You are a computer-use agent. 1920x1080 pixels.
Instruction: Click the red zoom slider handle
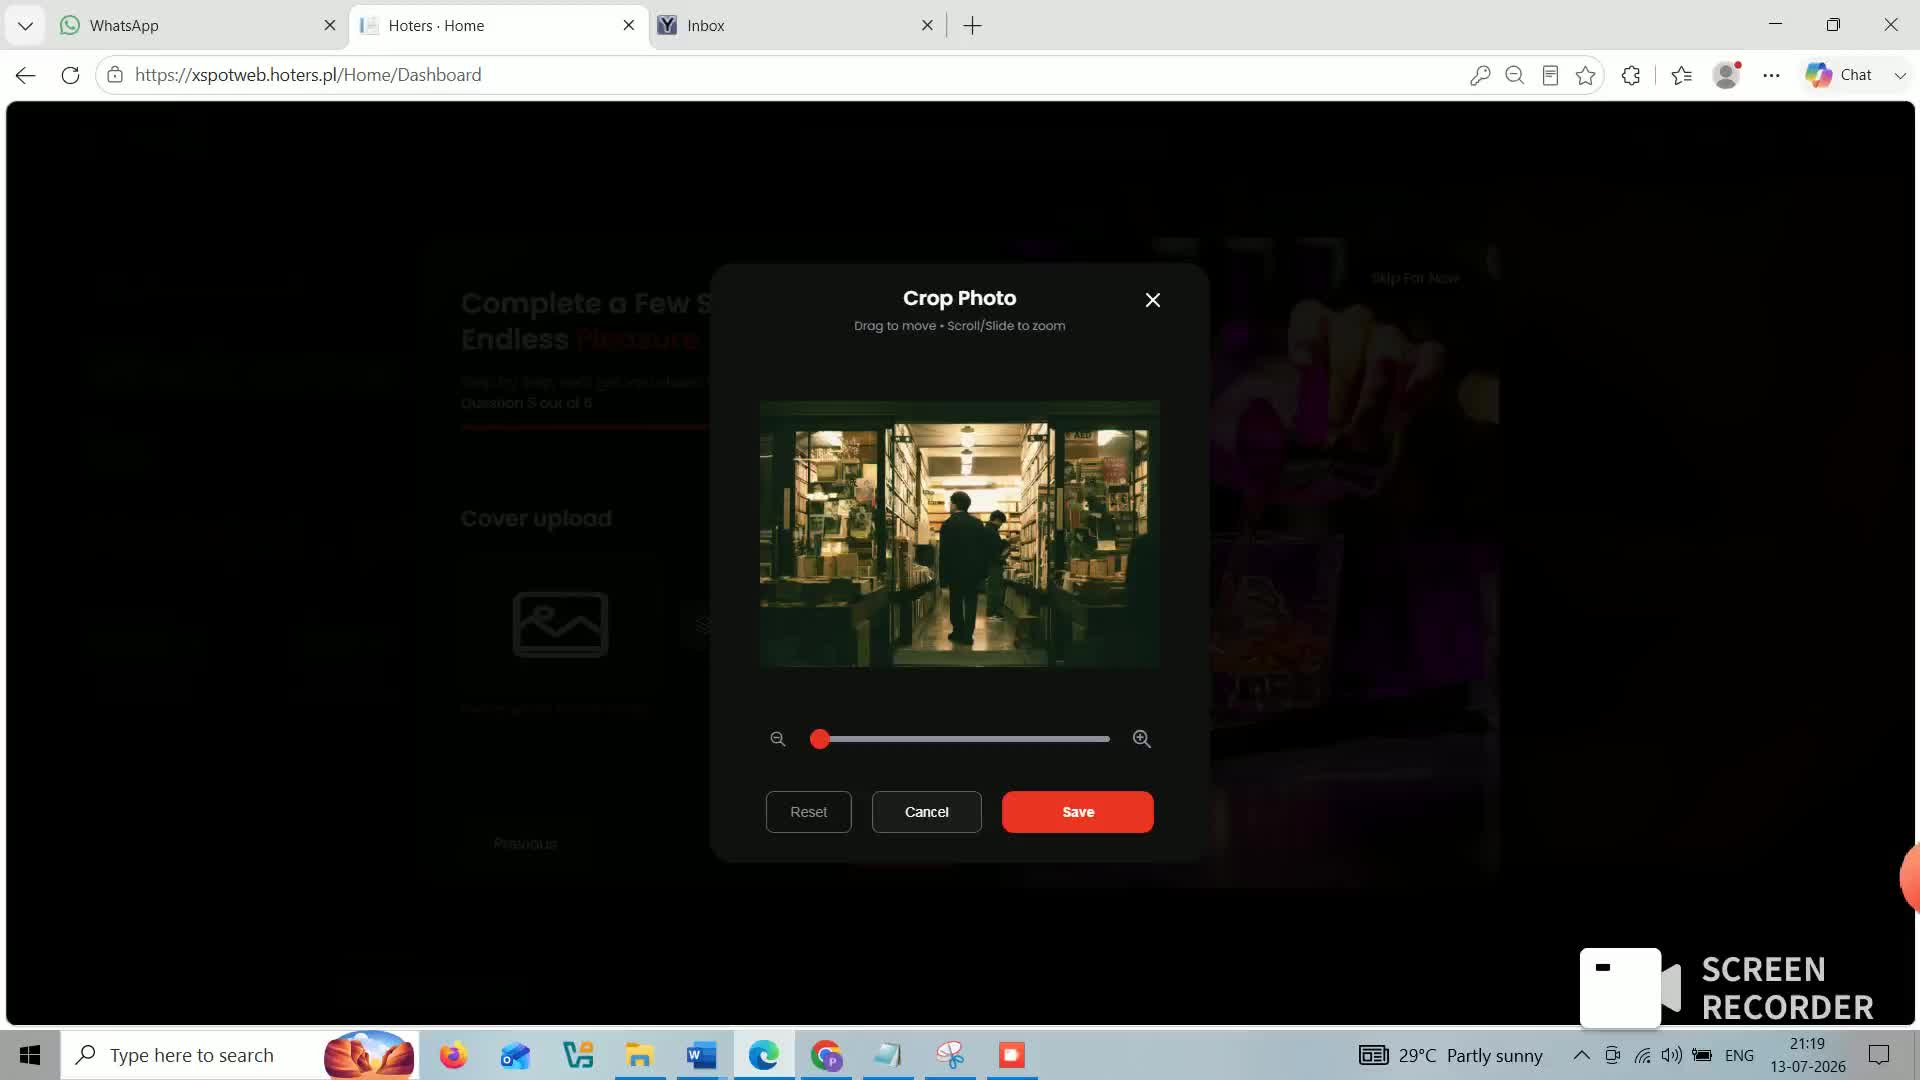pos(820,739)
